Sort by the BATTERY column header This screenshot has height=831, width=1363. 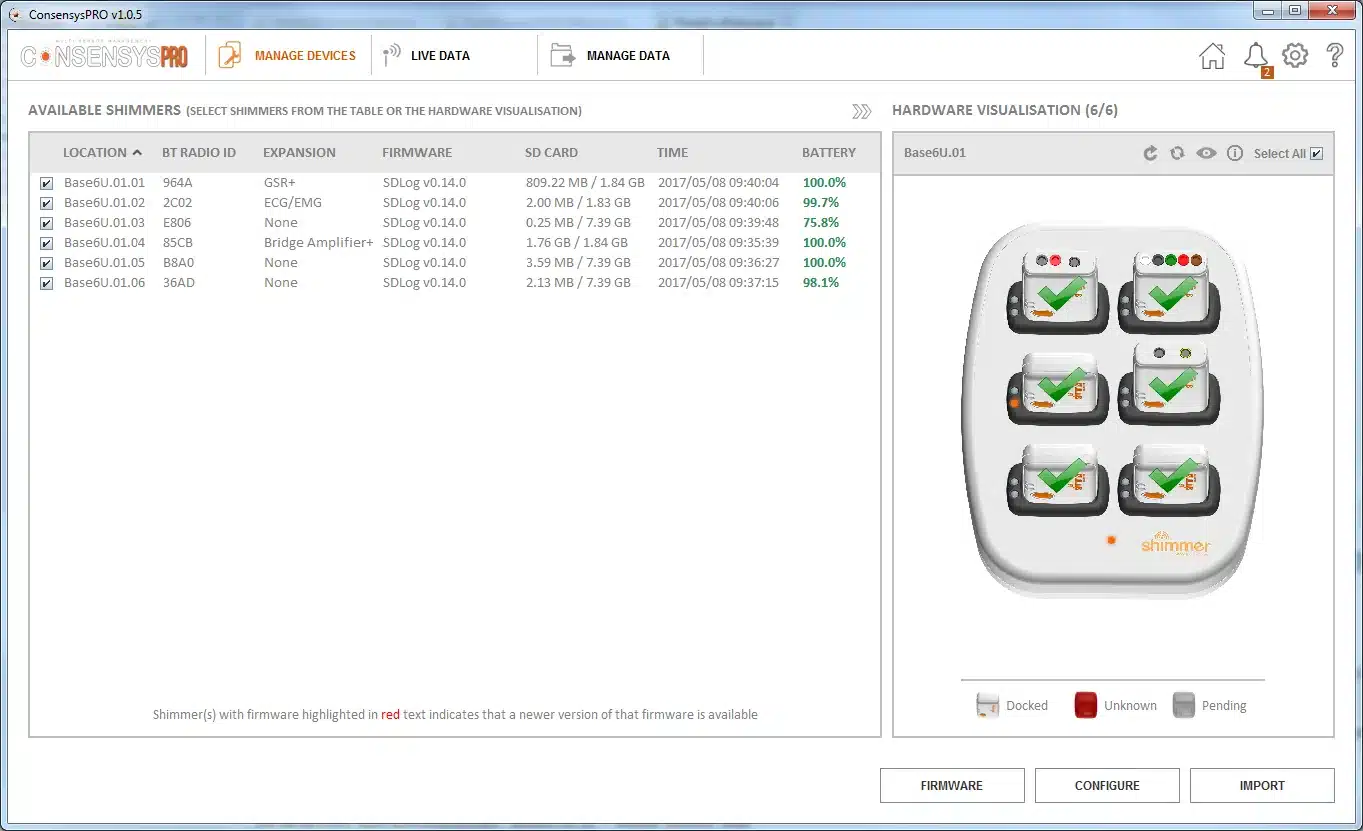[x=829, y=153]
